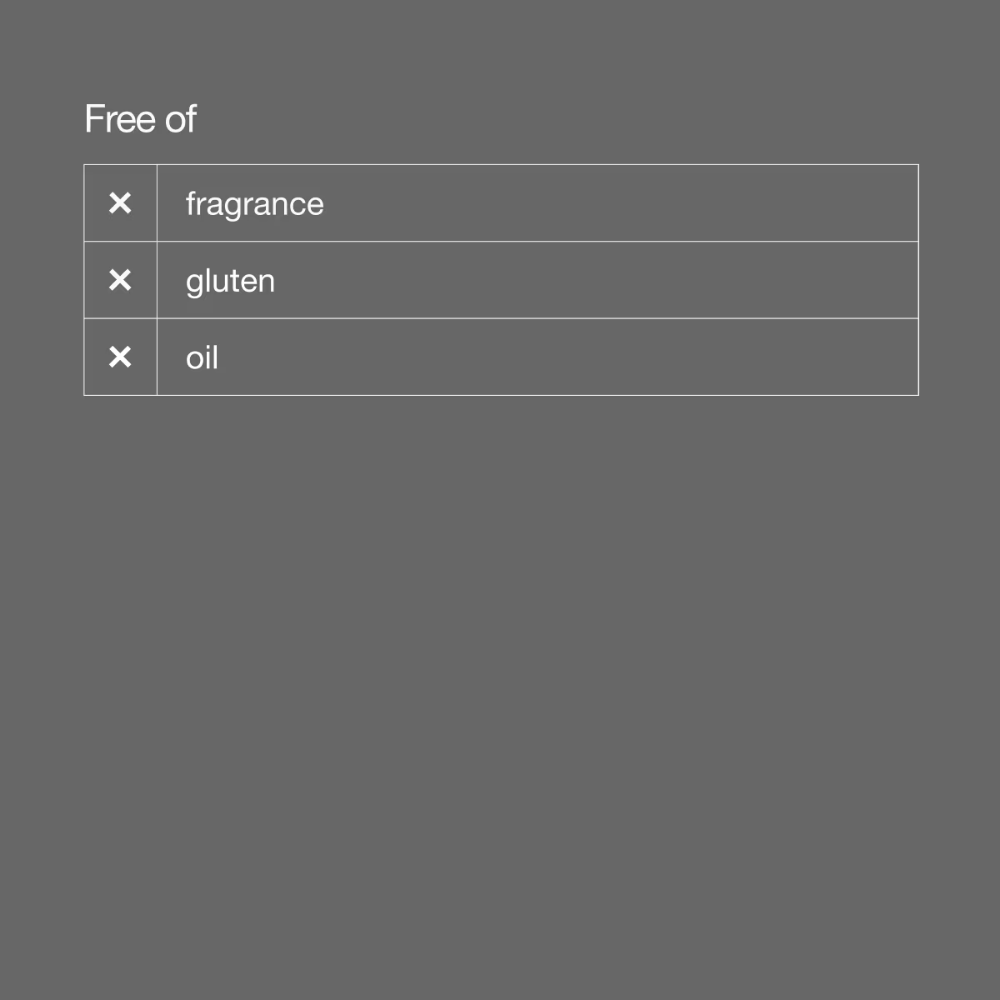Click the X icon beside fragrance

point(120,204)
